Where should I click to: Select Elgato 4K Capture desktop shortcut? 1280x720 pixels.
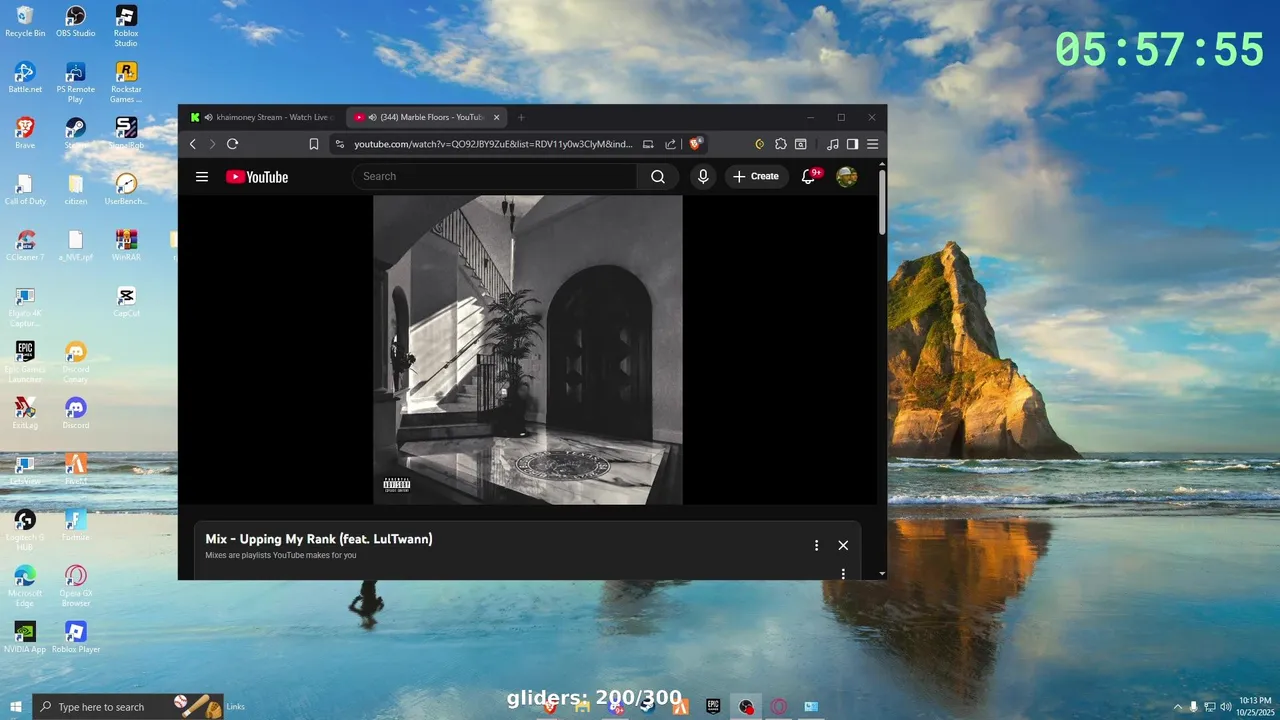25,306
